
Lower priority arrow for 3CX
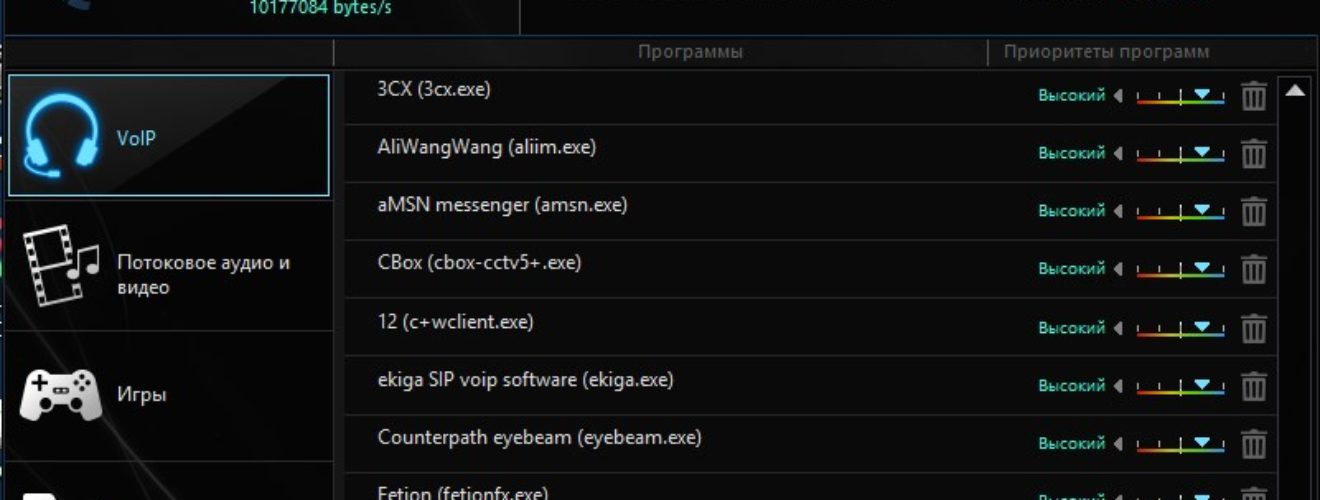coord(1118,96)
